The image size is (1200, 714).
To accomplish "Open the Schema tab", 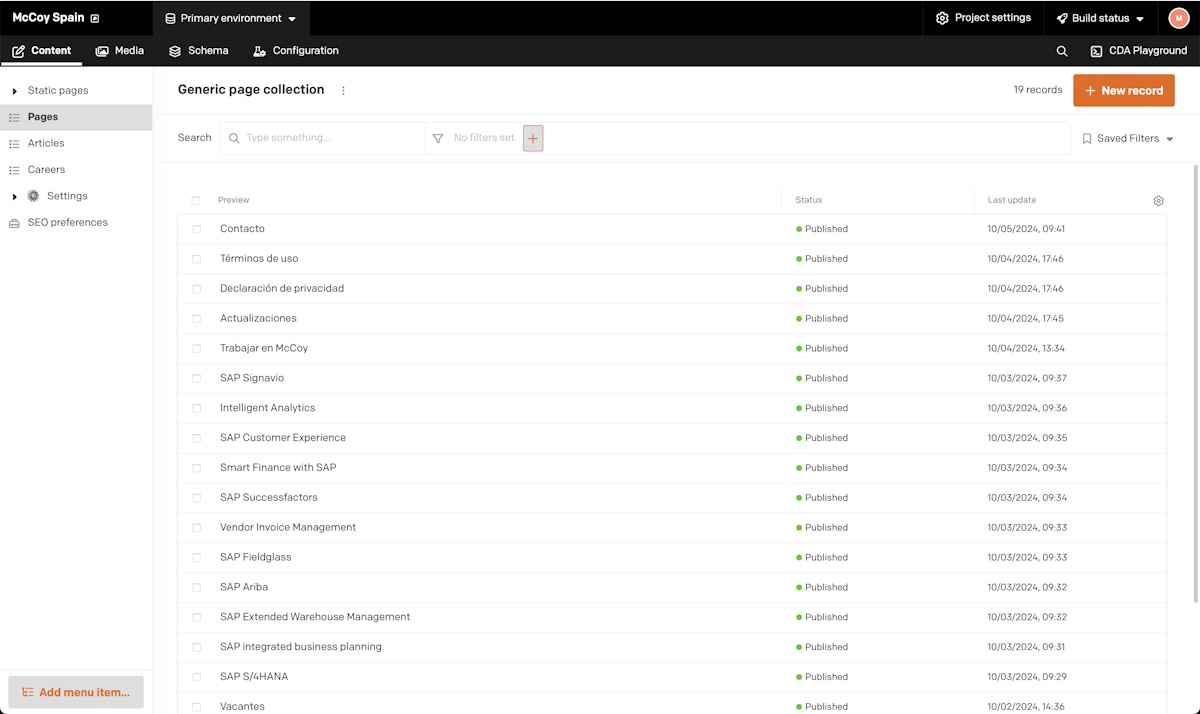I will point(198,51).
